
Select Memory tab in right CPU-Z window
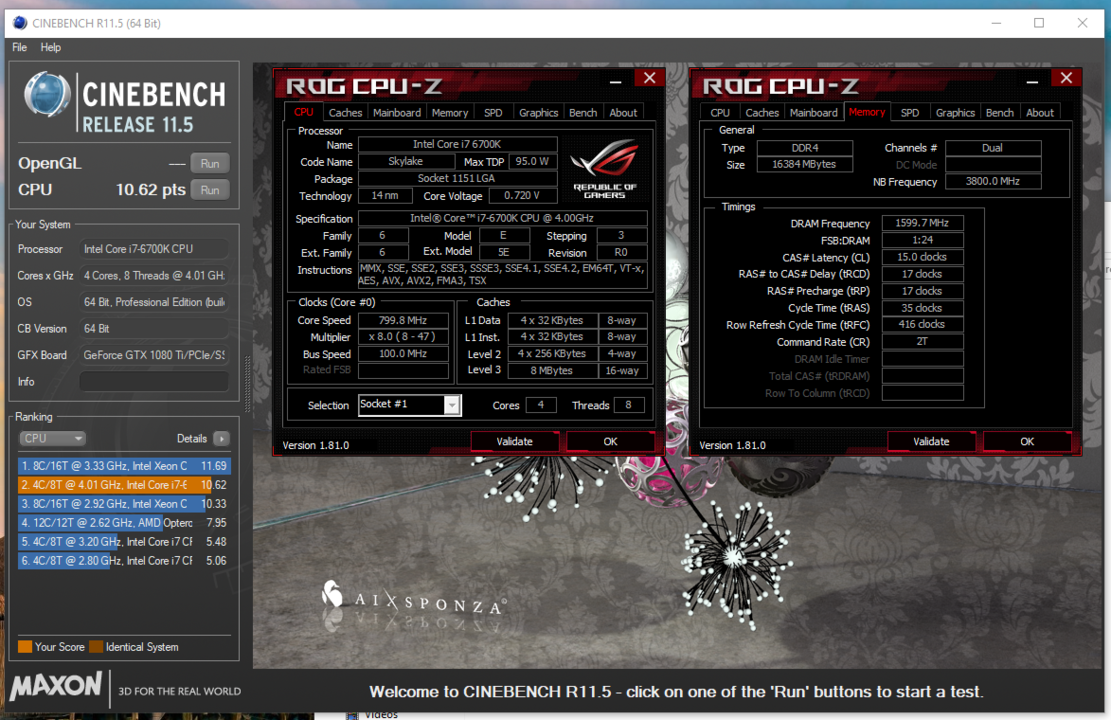click(x=867, y=112)
